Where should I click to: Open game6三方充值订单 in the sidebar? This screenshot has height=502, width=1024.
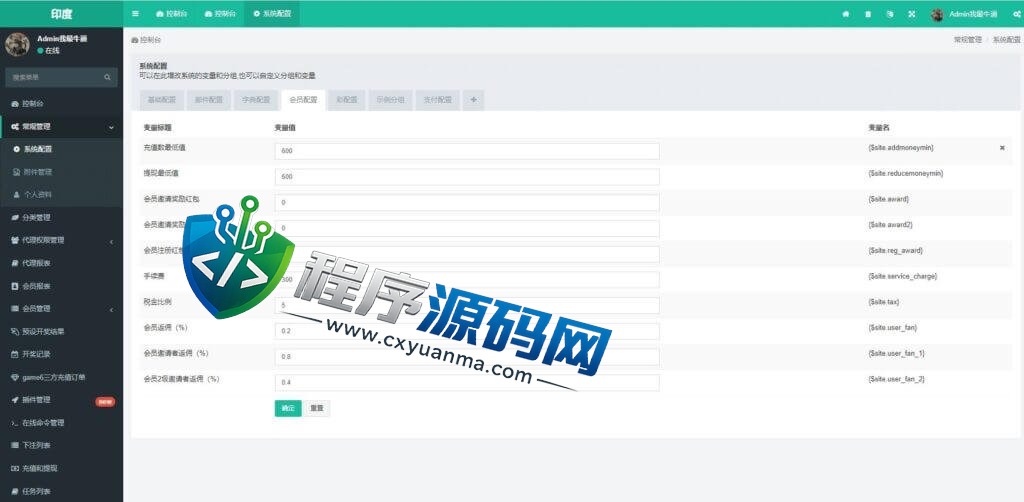(61, 377)
